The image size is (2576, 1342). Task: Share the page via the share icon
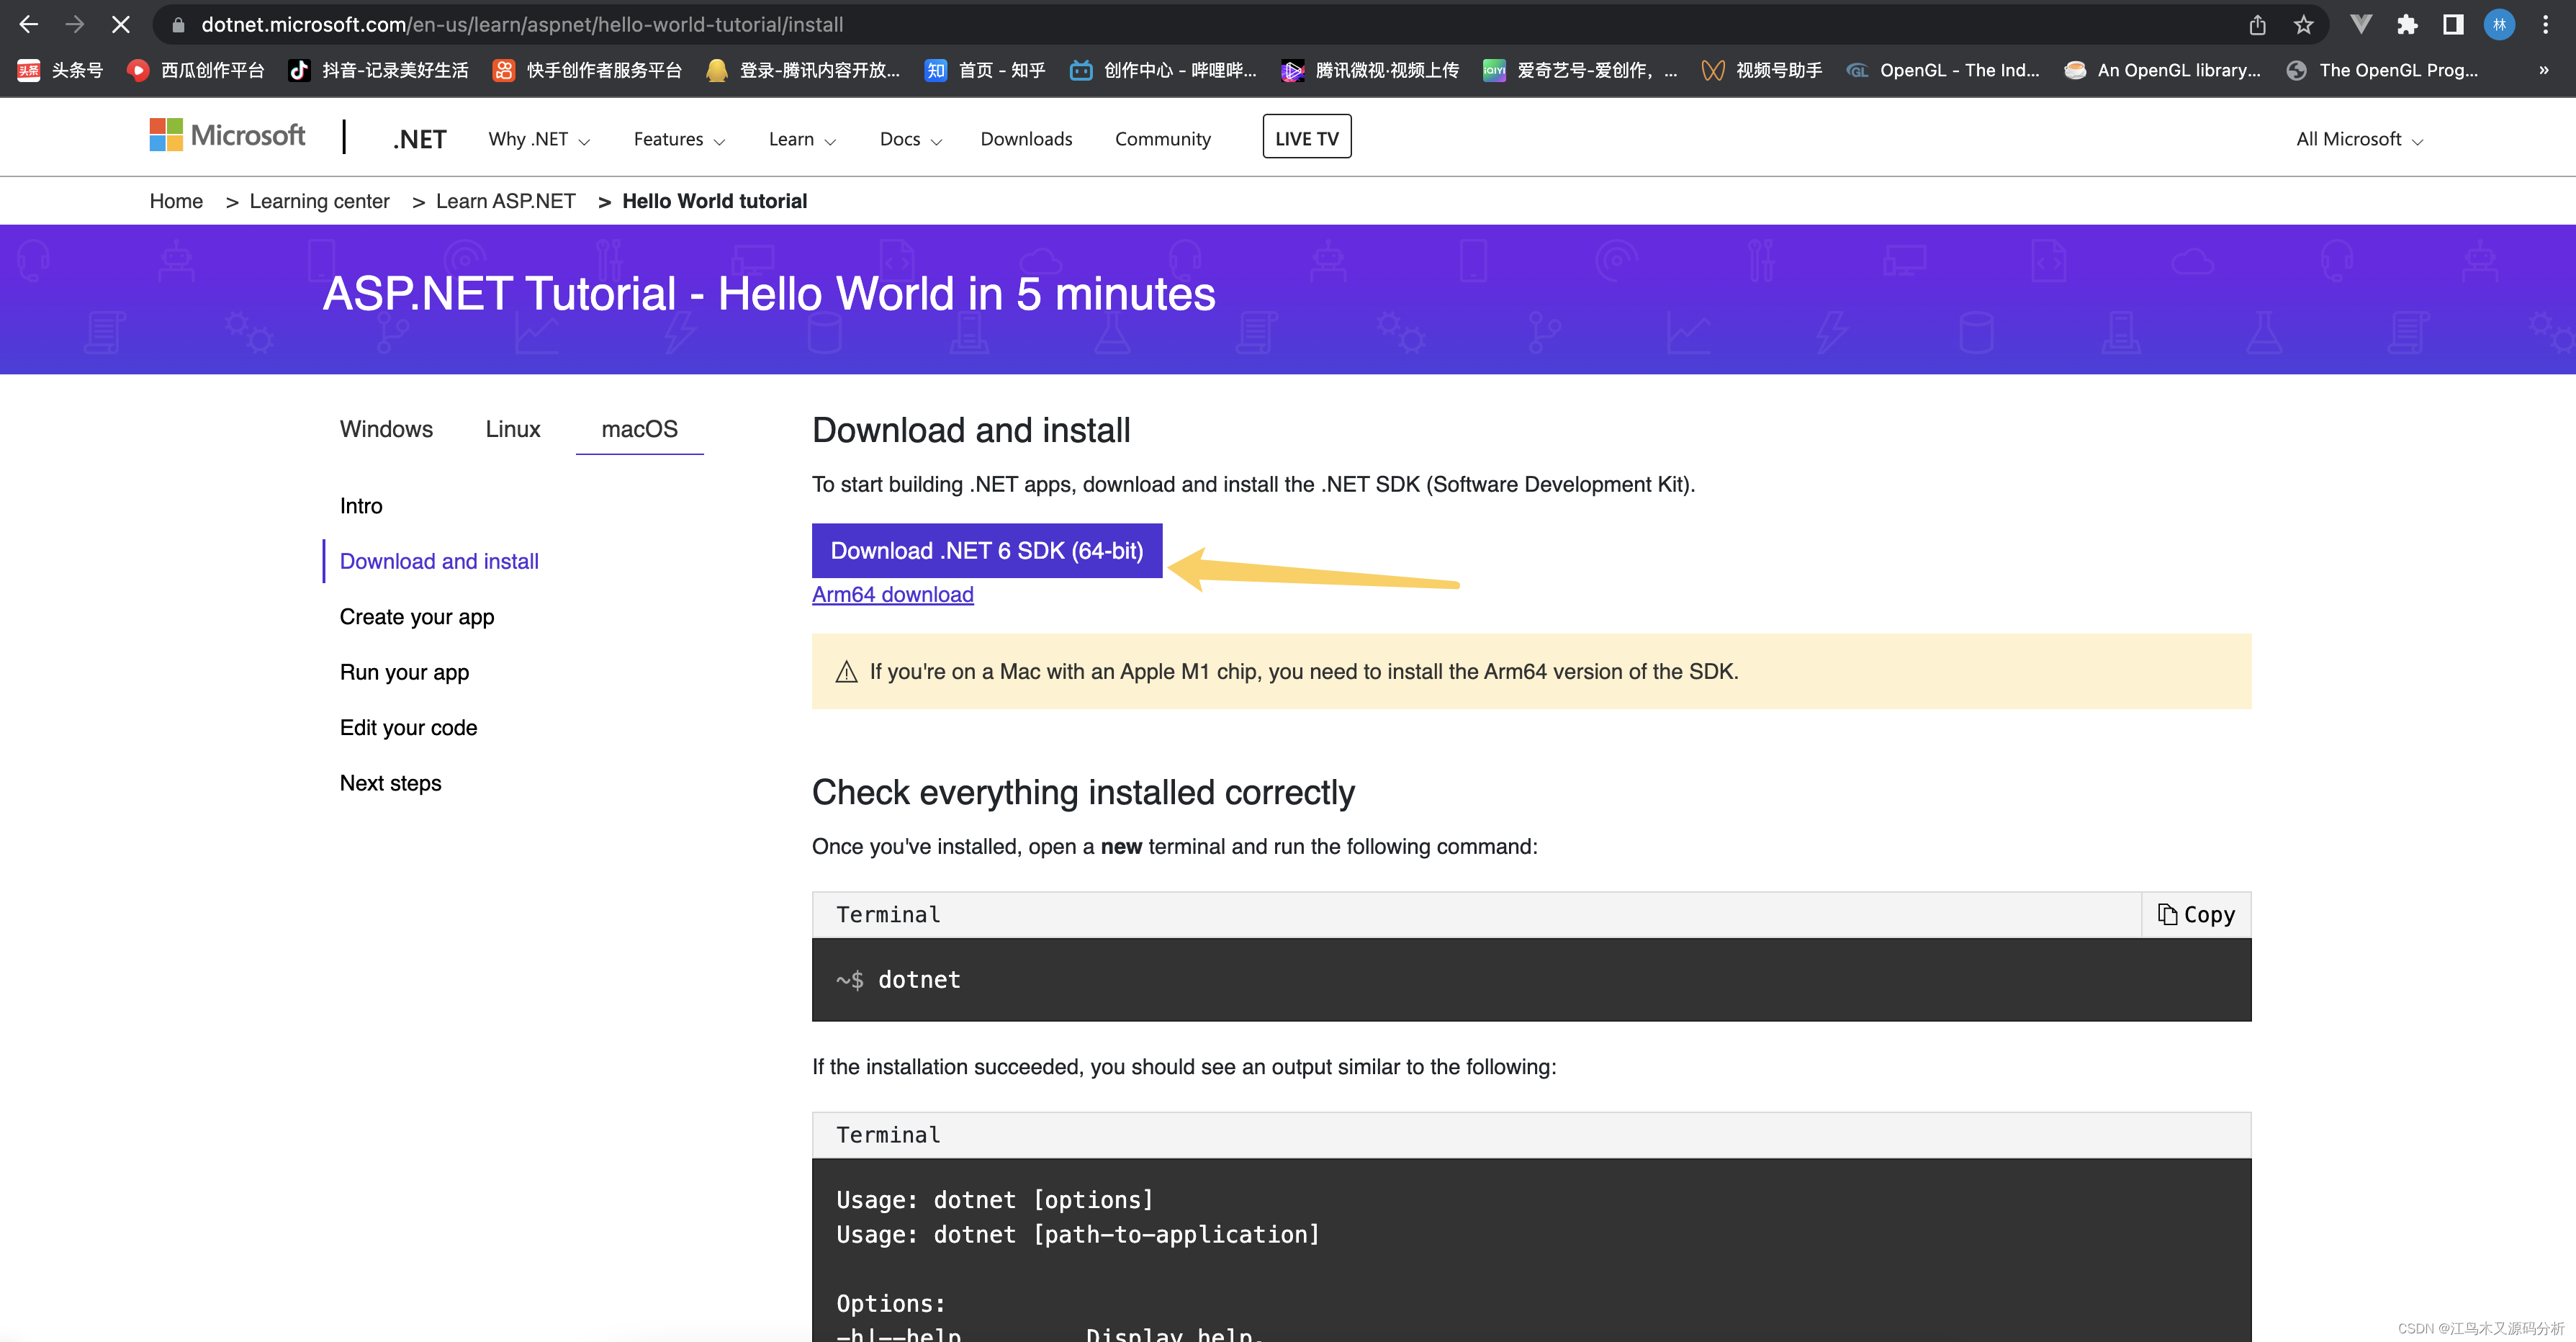(x=2256, y=24)
